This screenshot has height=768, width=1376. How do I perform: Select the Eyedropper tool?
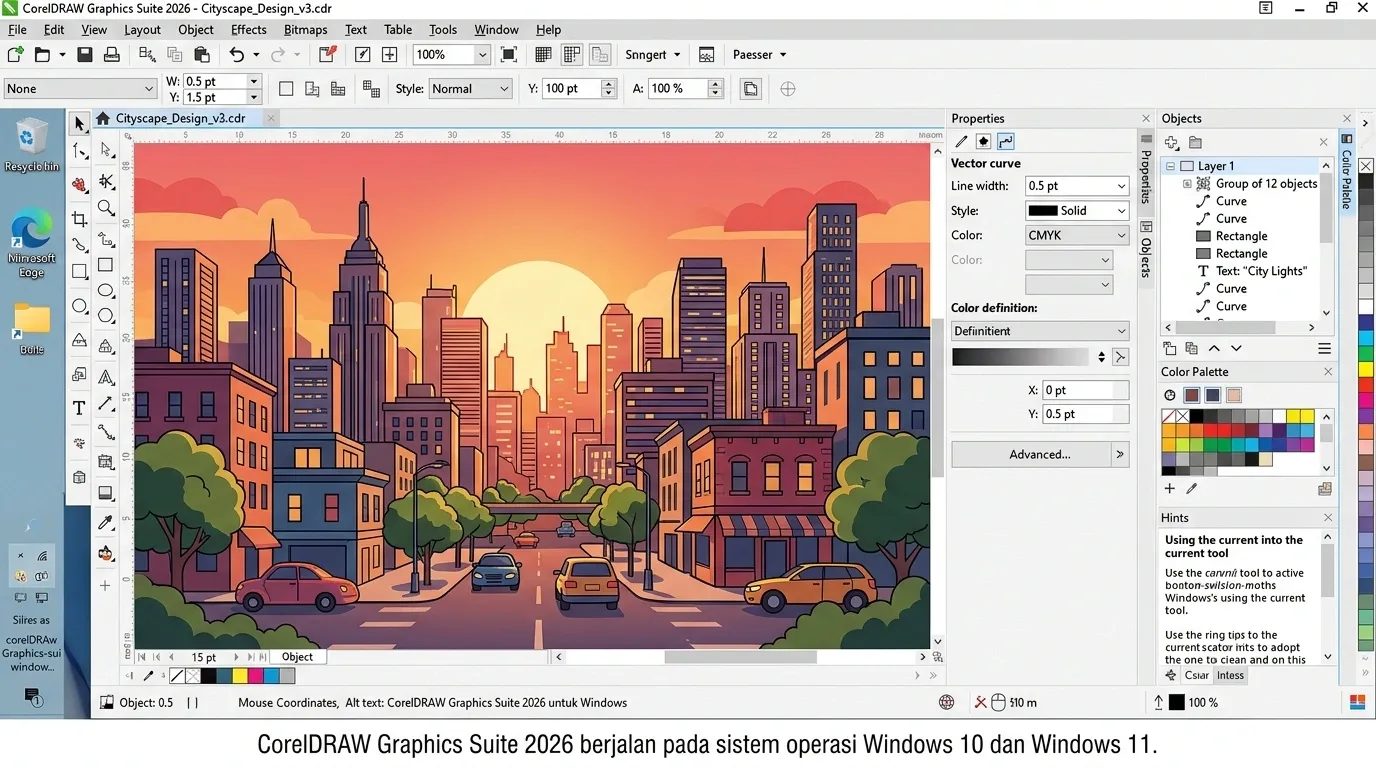(106, 522)
